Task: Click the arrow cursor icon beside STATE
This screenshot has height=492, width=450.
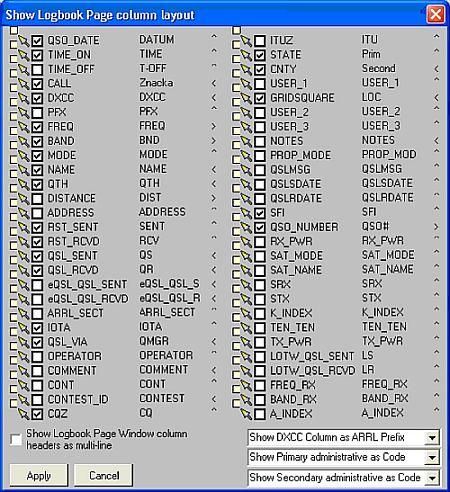Action: click(x=246, y=55)
